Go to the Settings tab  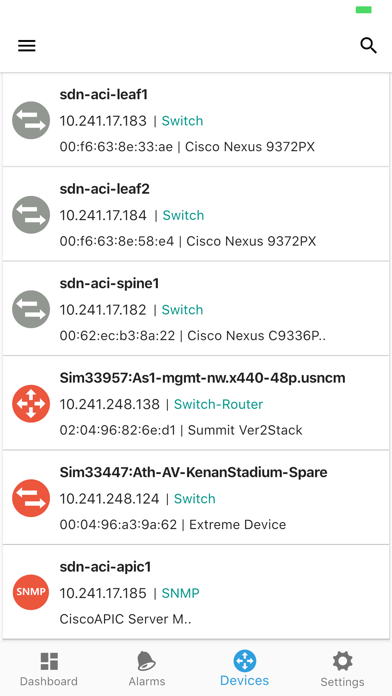(x=342, y=669)
